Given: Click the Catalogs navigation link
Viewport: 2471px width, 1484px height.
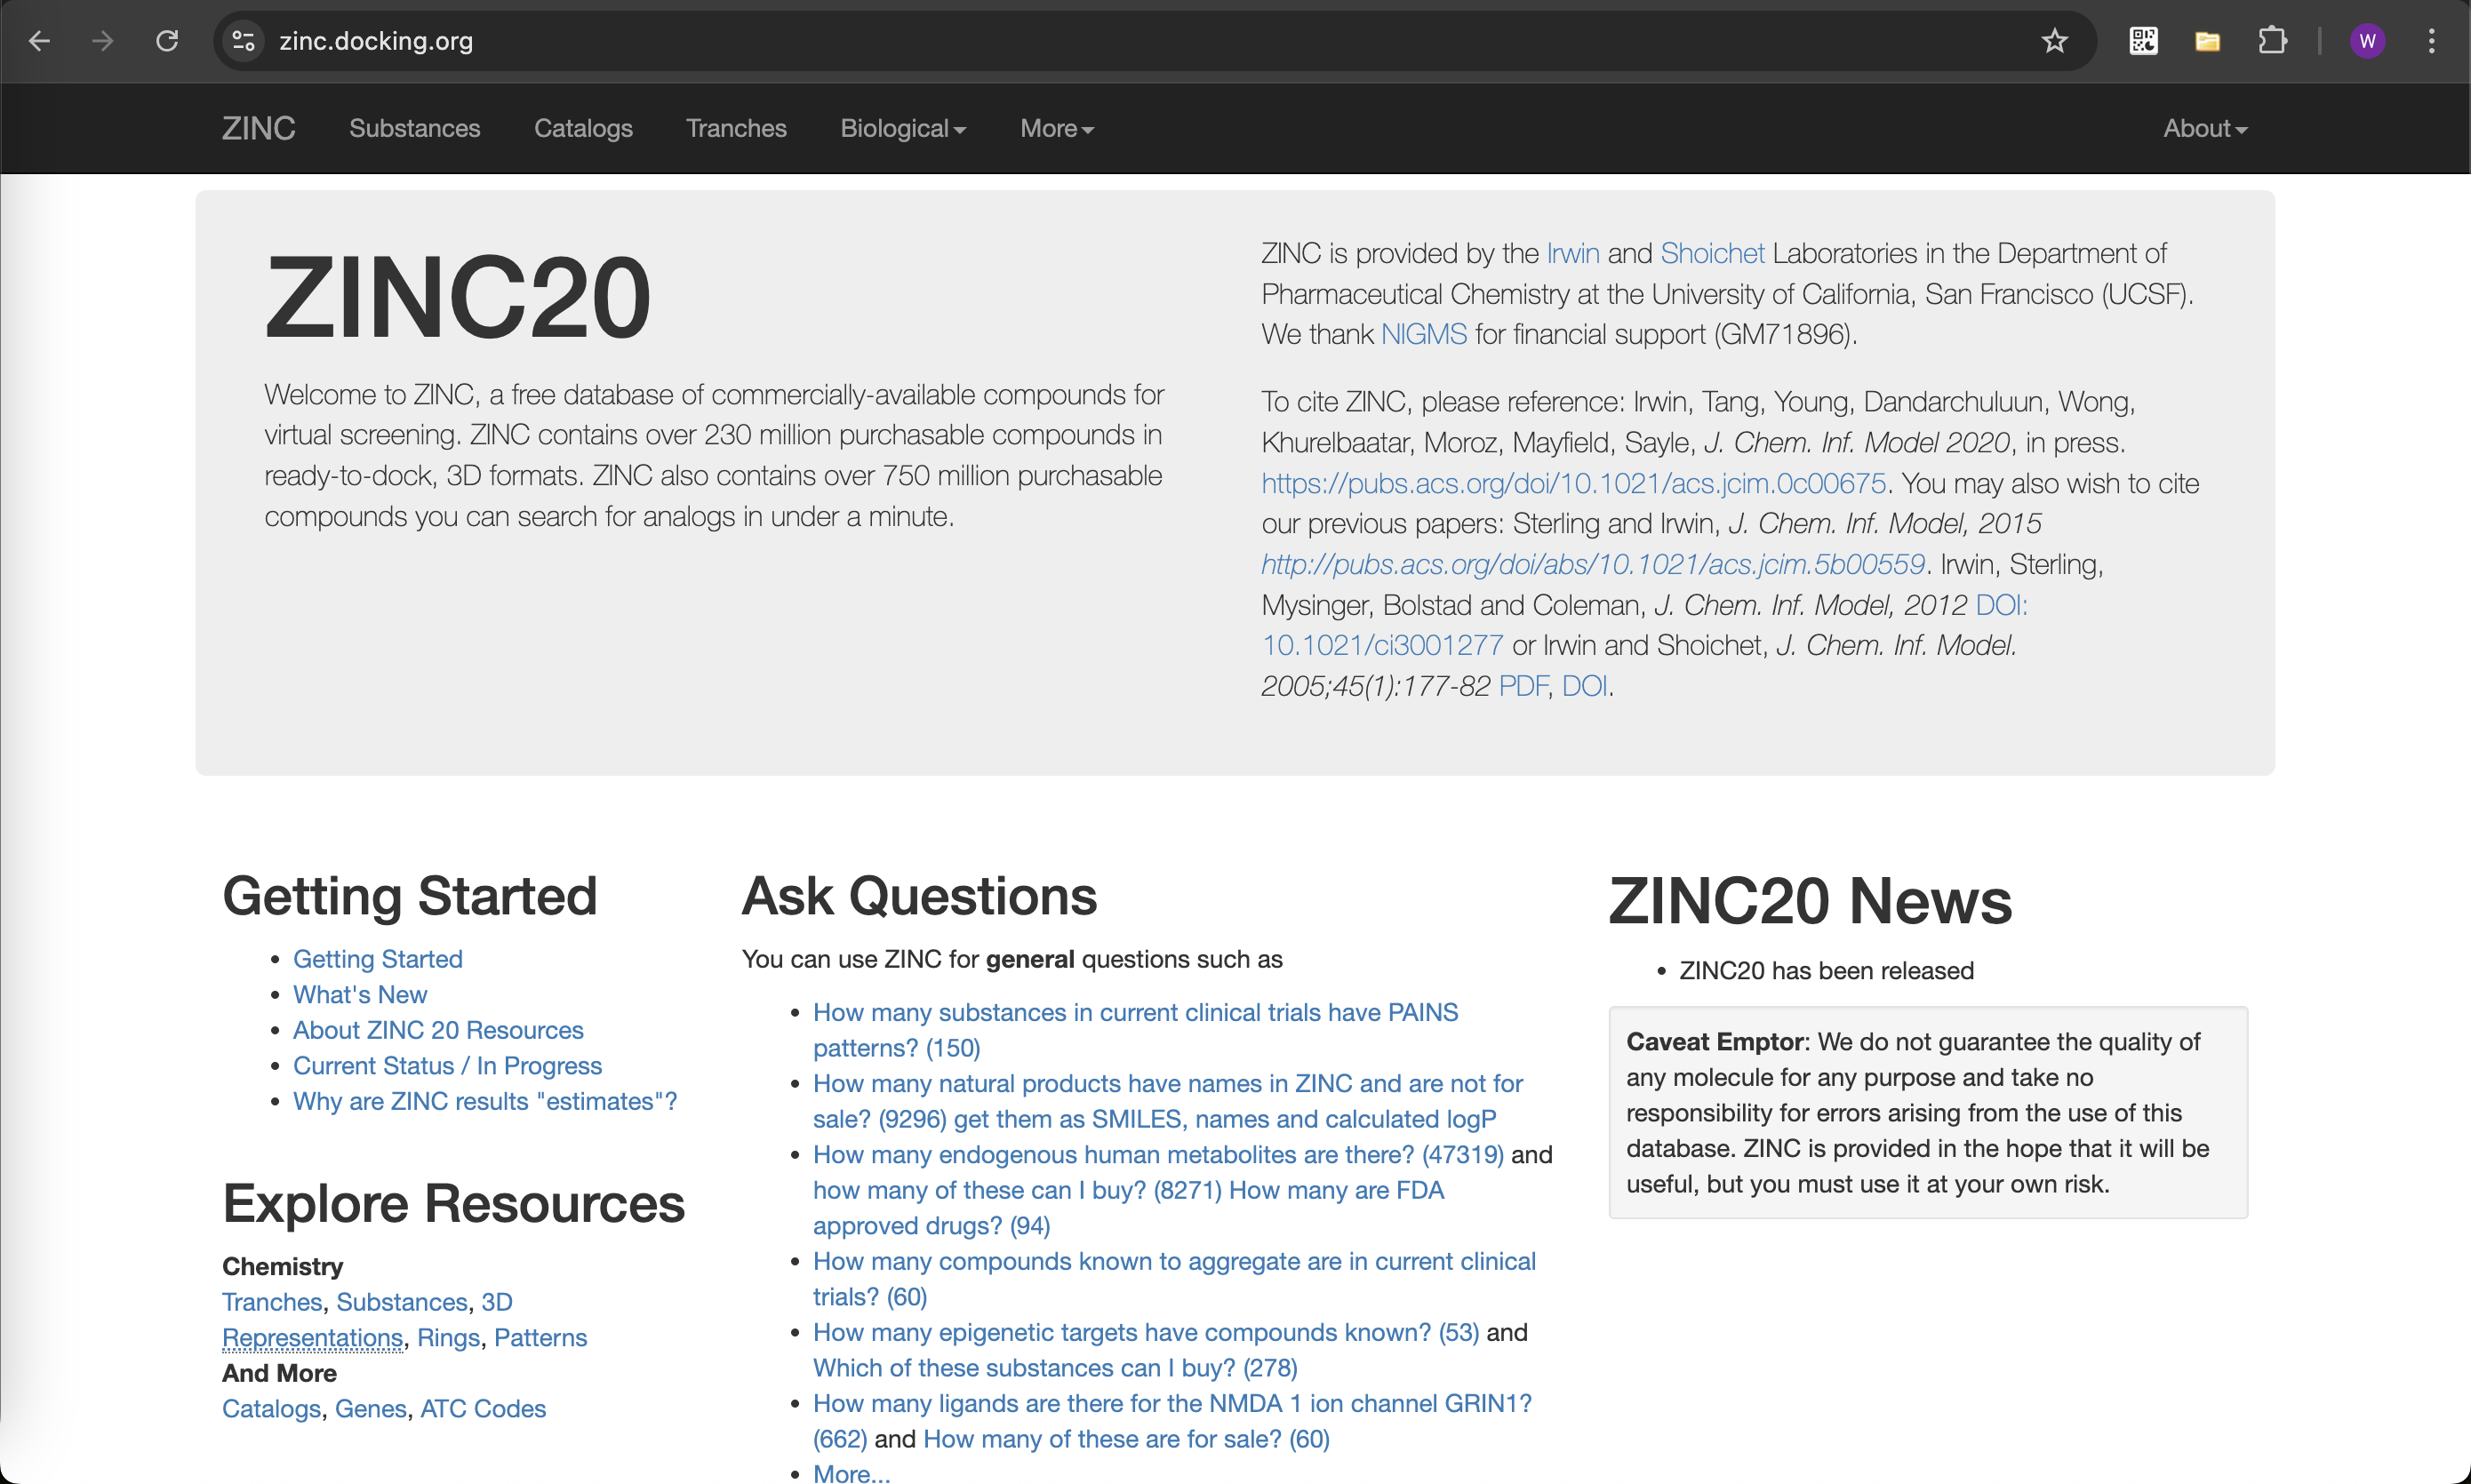Looking at the screenshot, I should [582, 127].
